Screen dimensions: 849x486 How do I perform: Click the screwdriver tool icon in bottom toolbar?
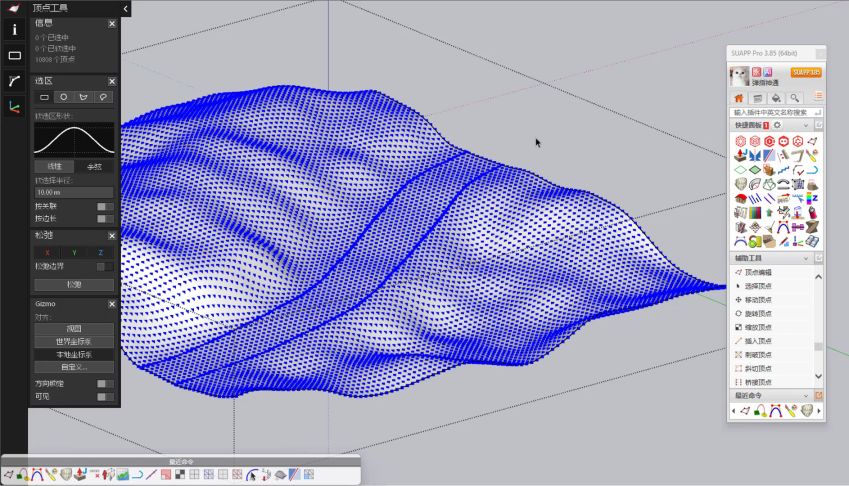[x=51, y=475]
